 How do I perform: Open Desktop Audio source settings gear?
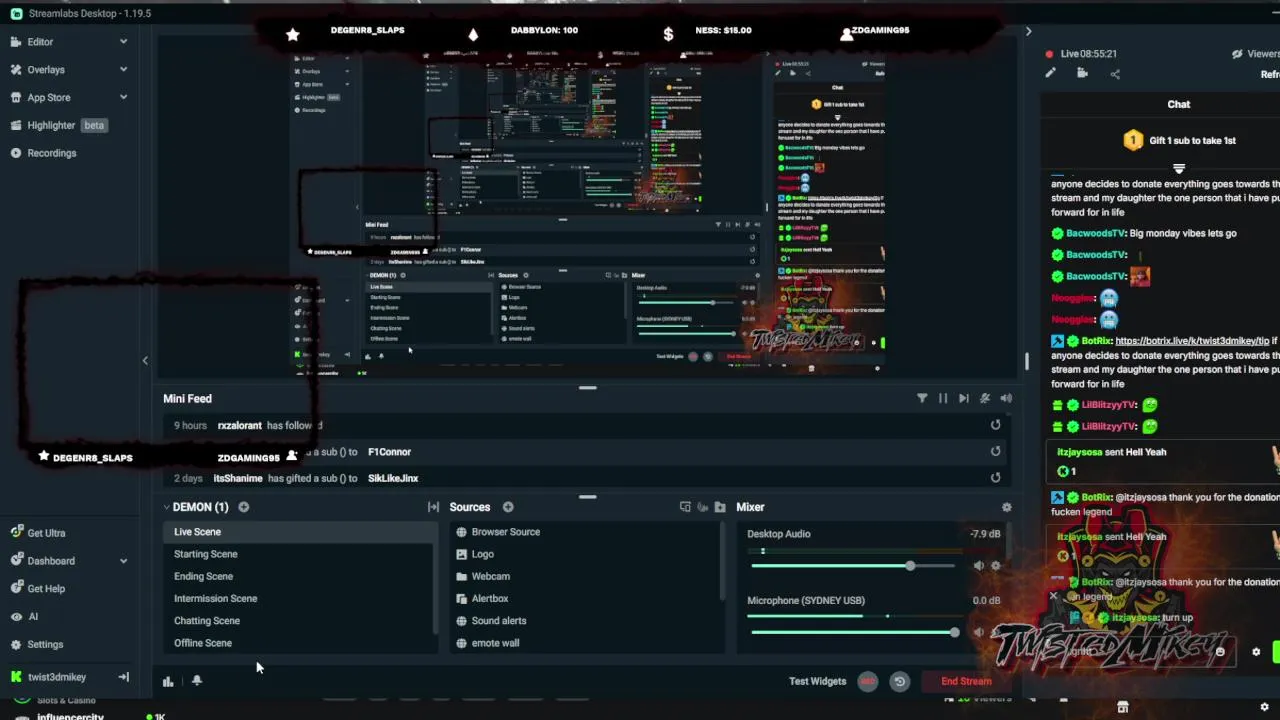point(995,566)
